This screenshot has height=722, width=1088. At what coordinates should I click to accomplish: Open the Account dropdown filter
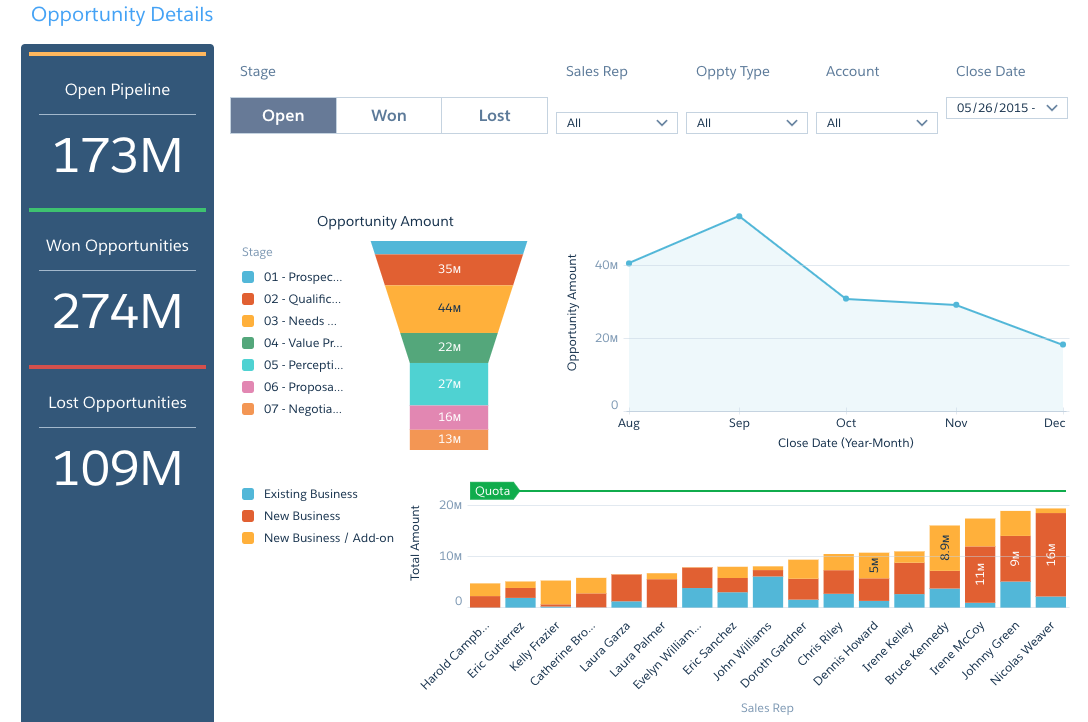876,122
